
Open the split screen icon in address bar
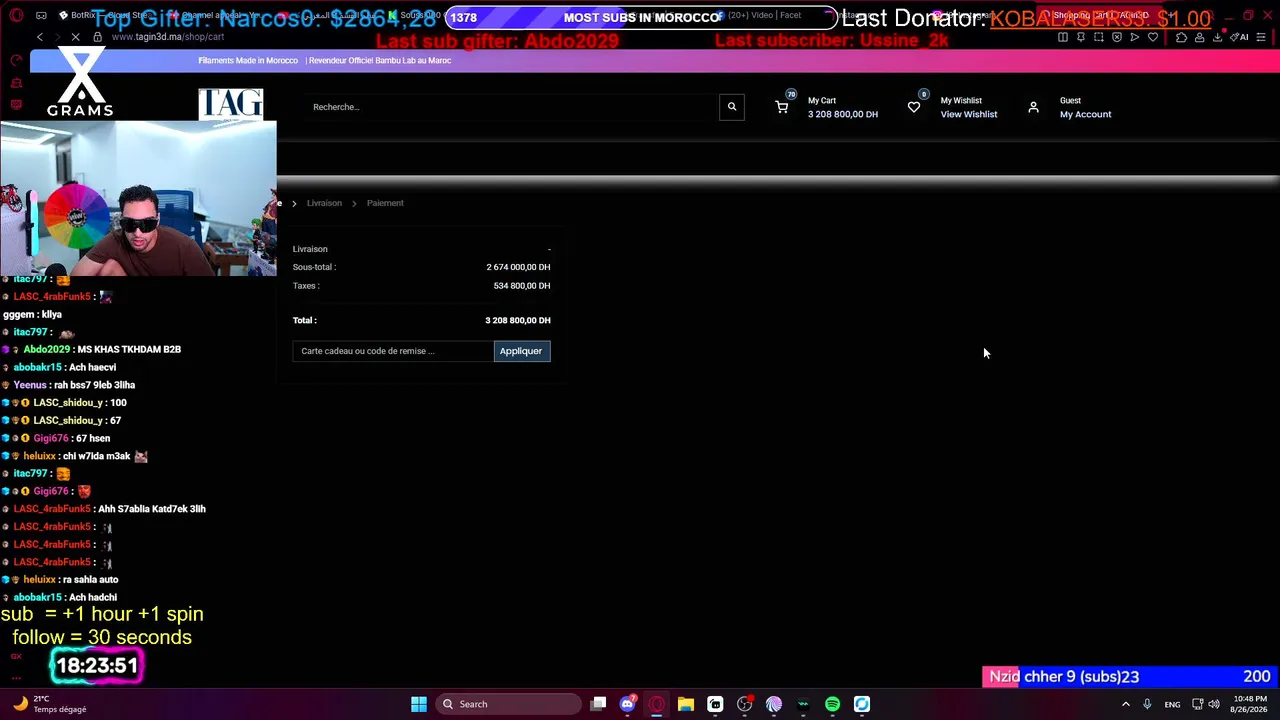click(1063, 37)
